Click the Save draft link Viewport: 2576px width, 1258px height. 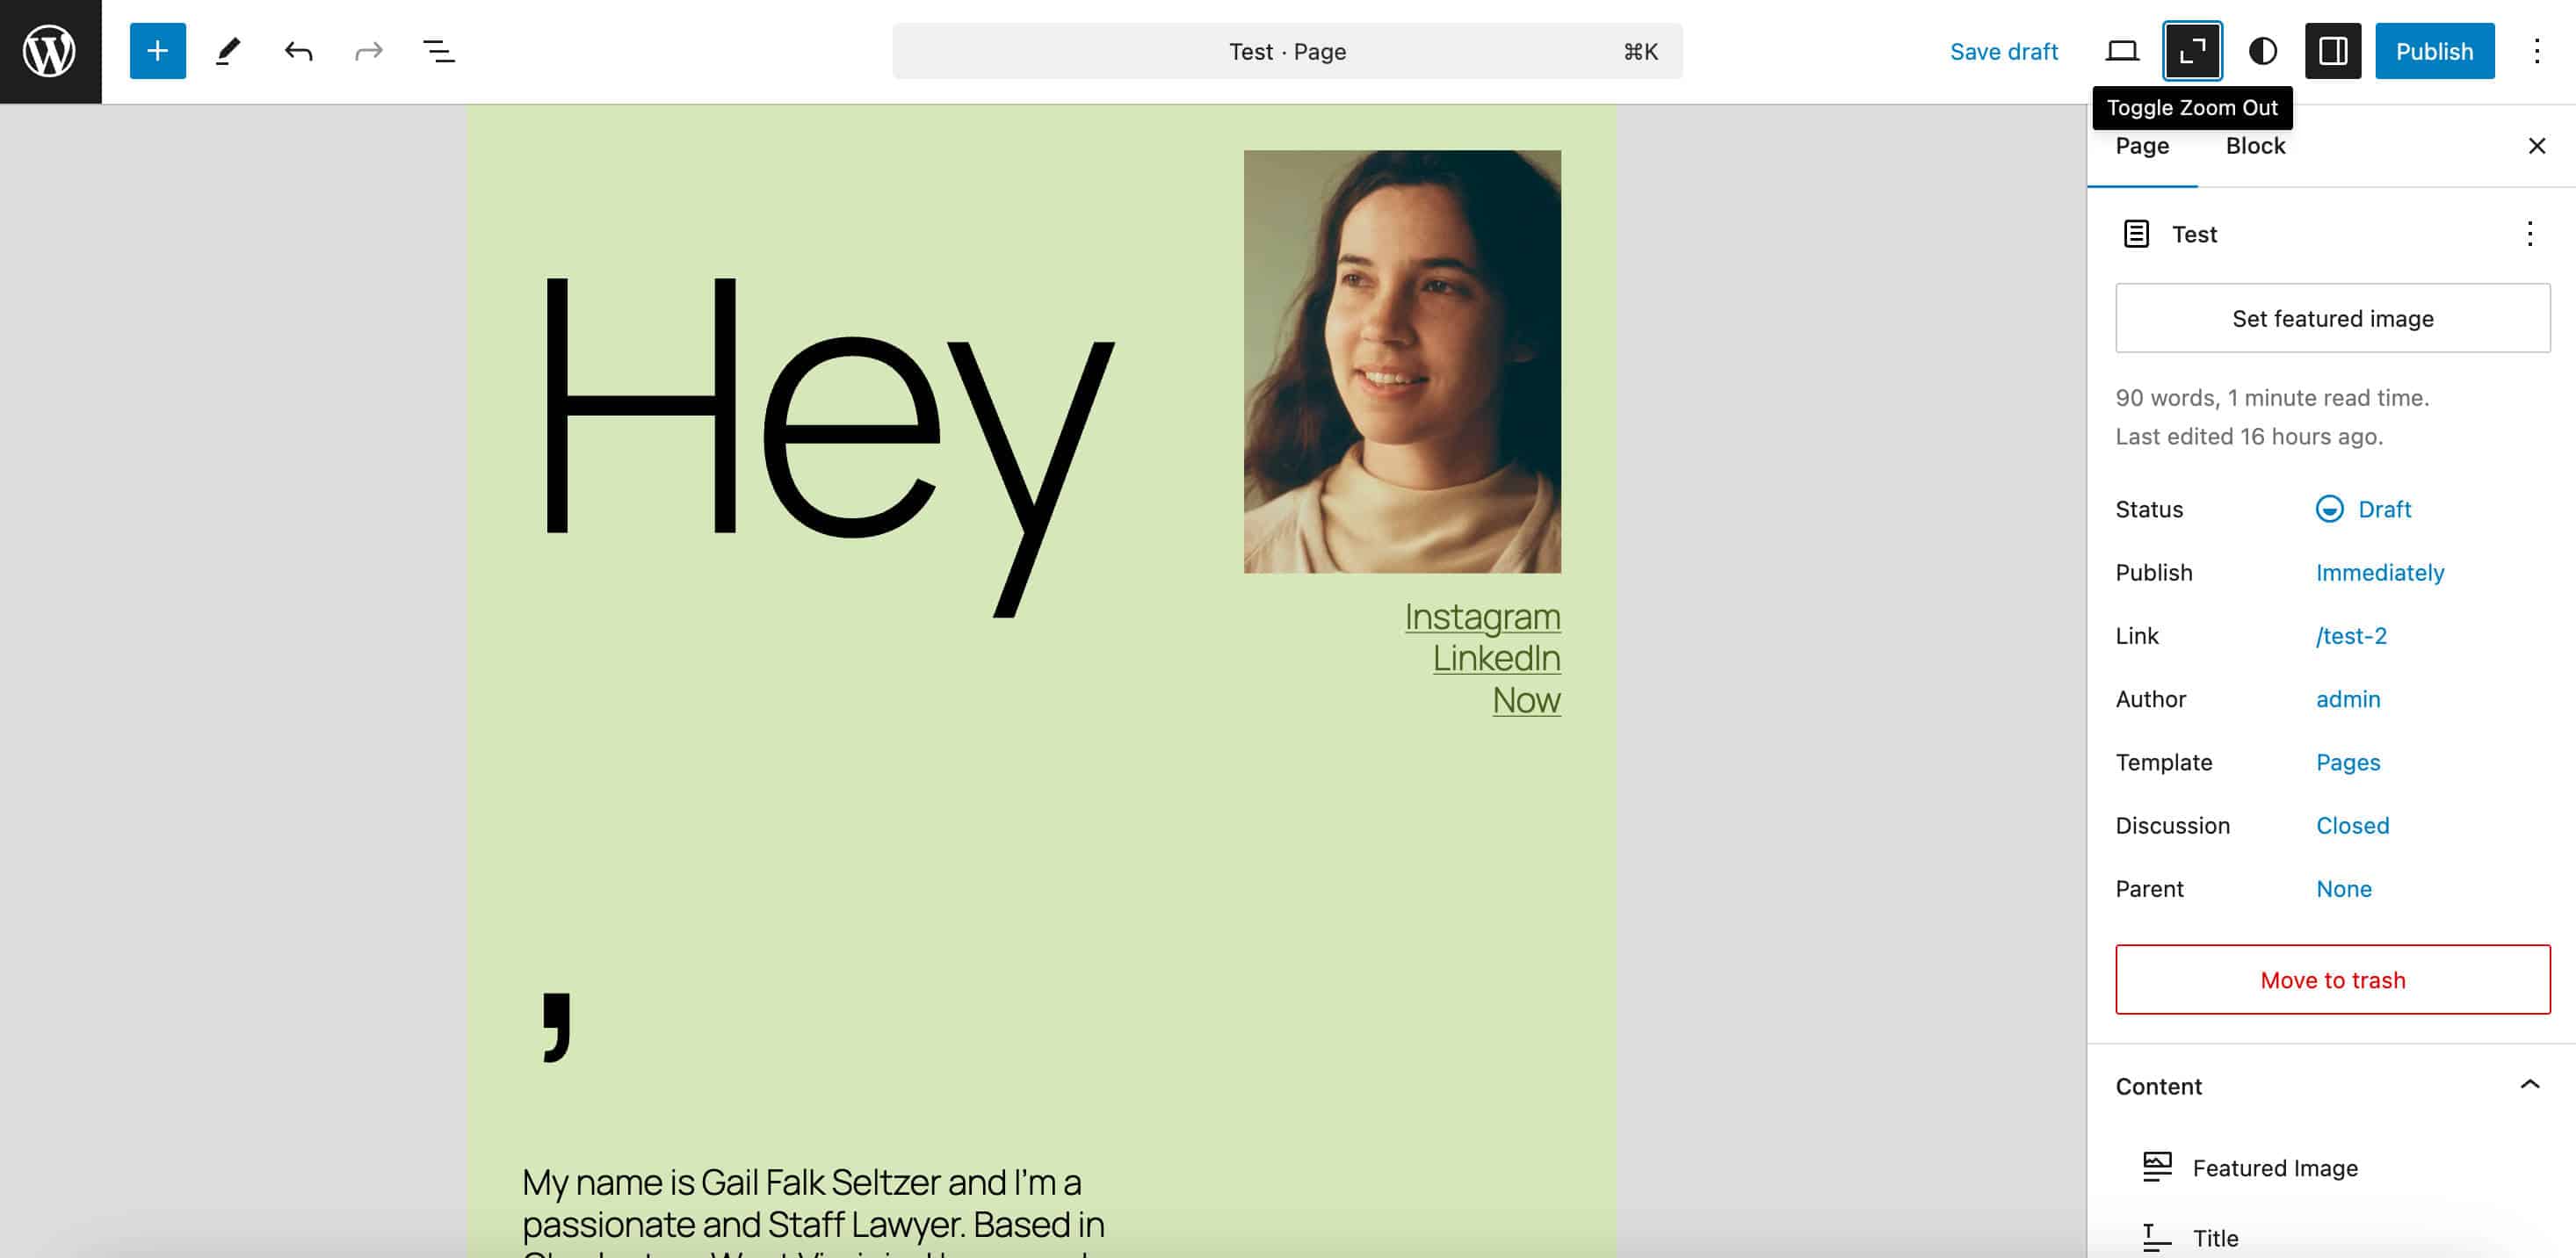tap(2003, 51)
